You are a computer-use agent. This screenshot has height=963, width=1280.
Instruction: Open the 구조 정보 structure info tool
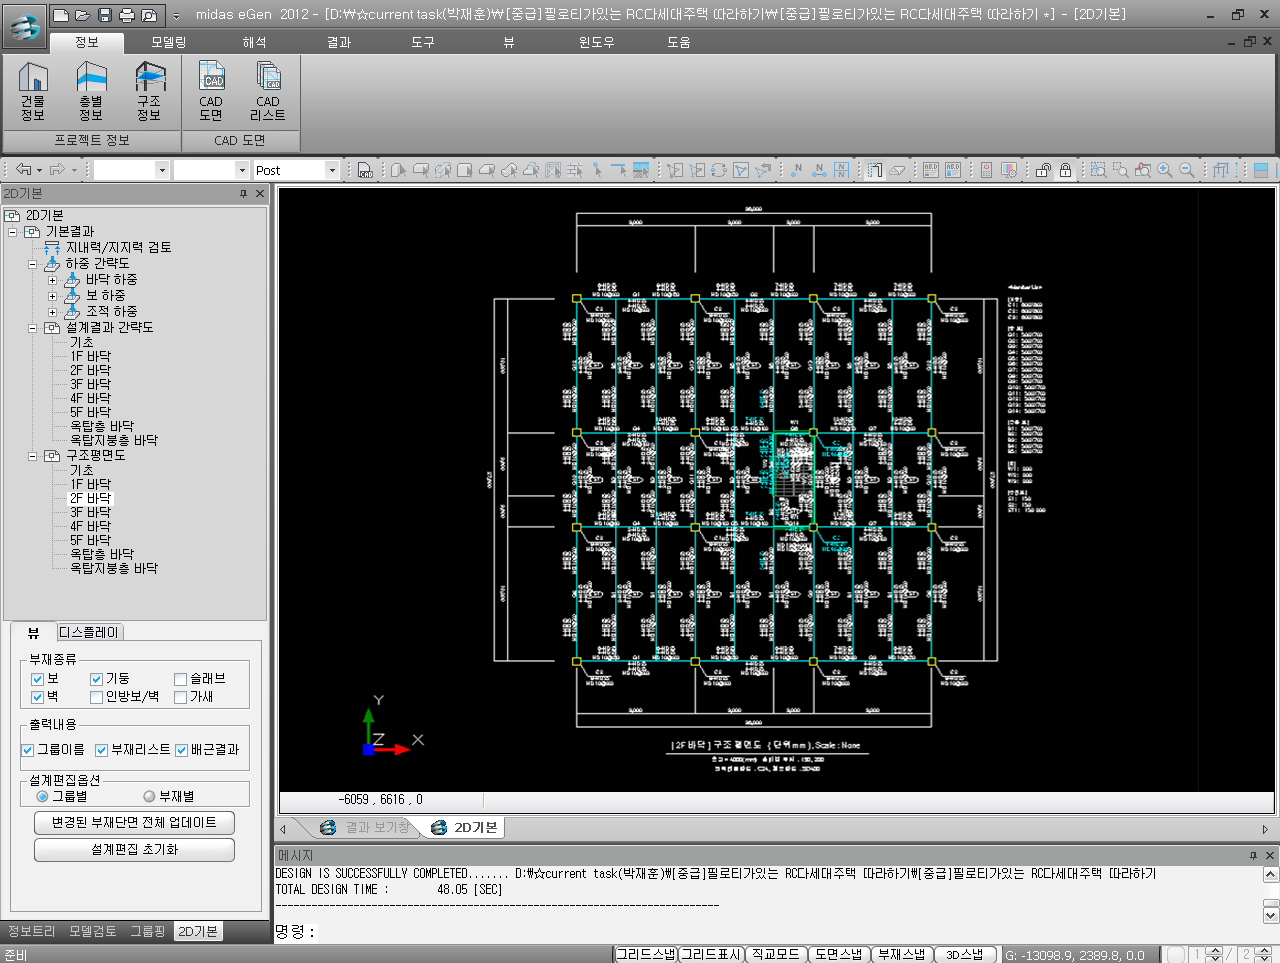tap(149, 92)
